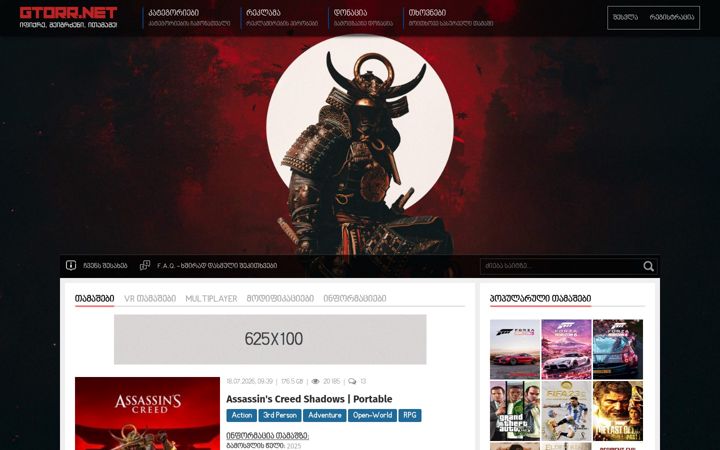
Task: Open the Assassin's Creed cover image
Action: coord(147,413)
